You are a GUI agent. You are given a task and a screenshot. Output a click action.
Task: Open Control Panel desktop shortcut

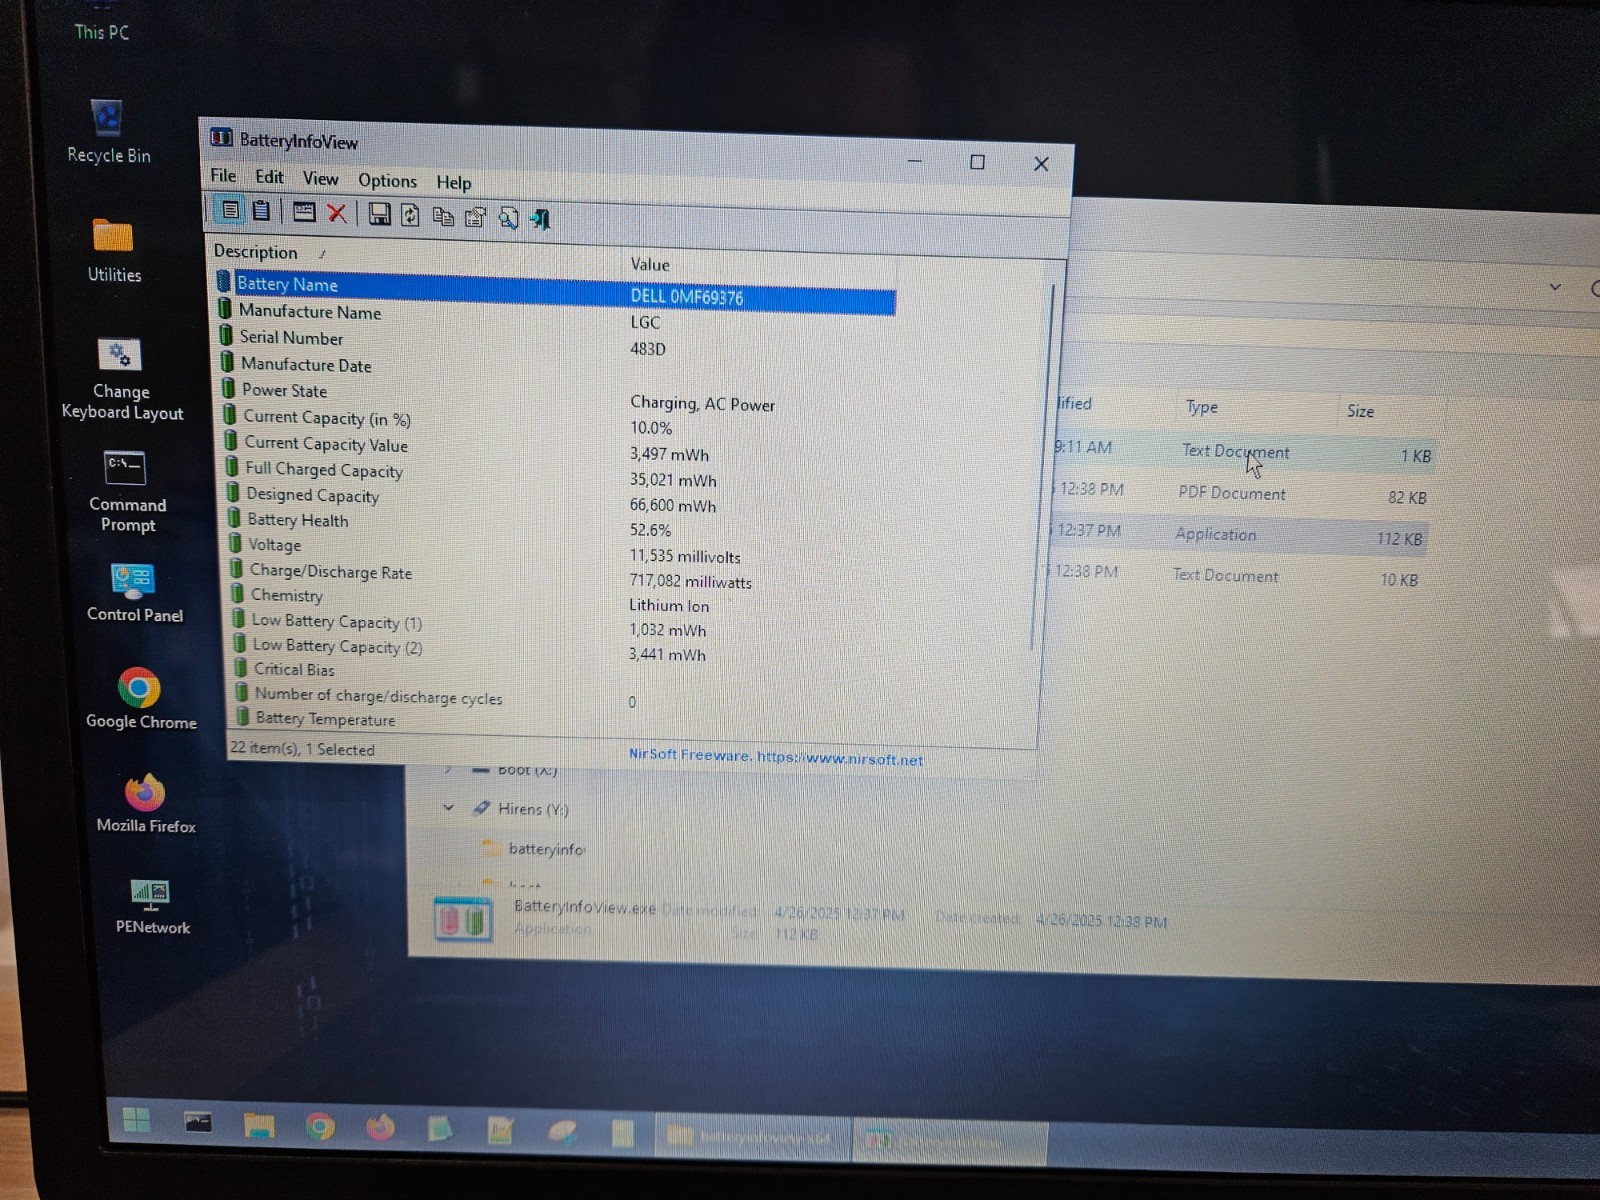(134, 593)
